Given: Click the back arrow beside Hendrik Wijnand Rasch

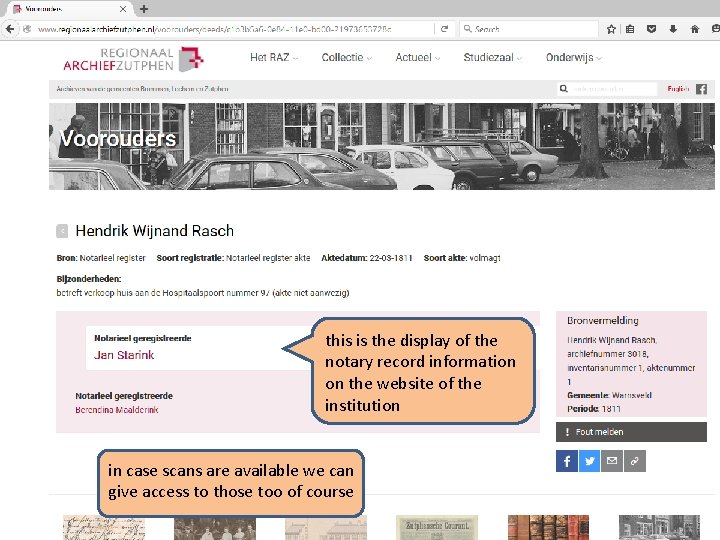Looking at the screenshot, I should (62, 231).
